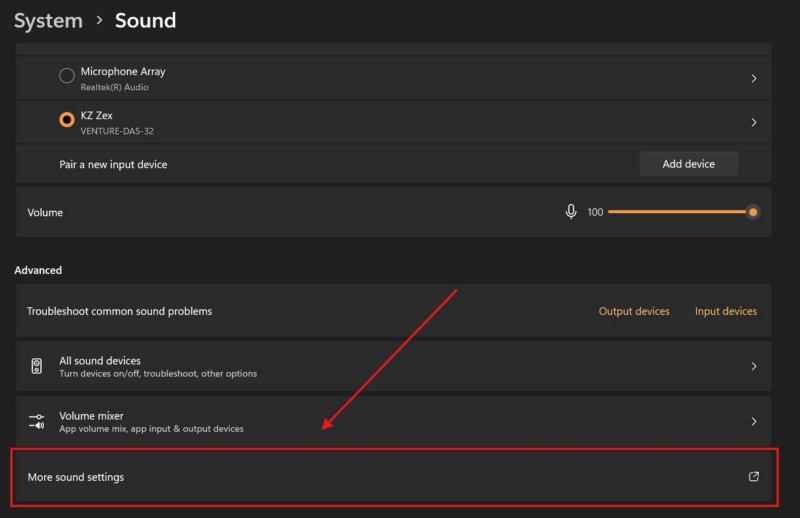Click the Sound page title

(x=145, y=21)
